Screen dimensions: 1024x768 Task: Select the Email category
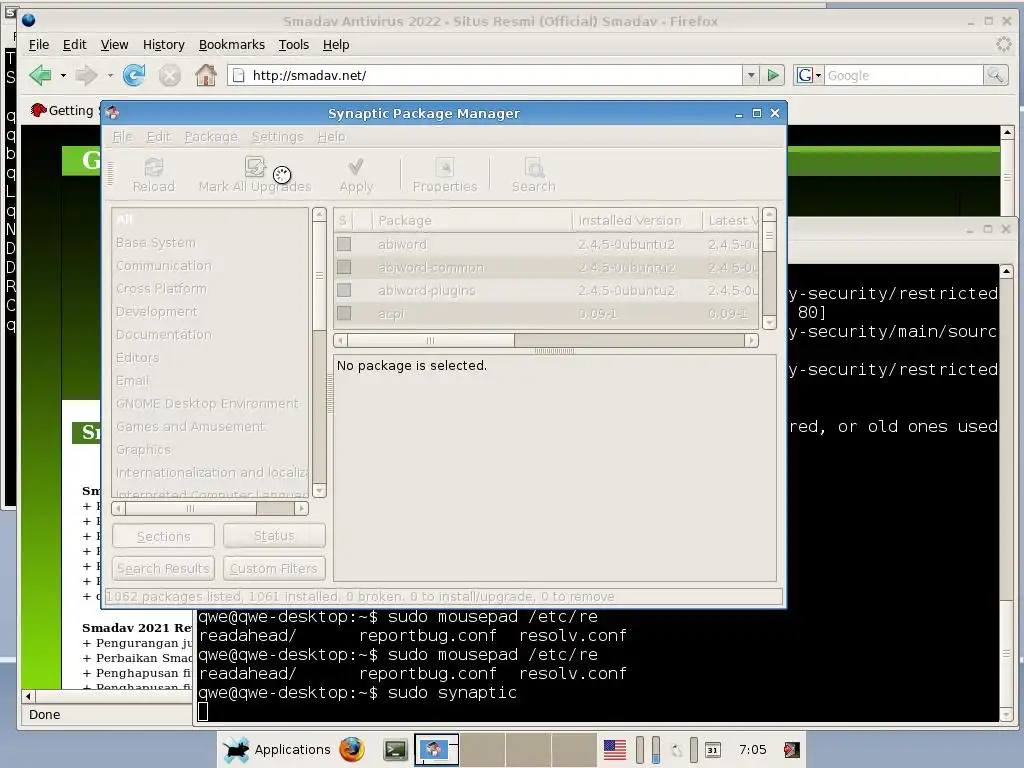pyautogui.click(x=133, y=380)
